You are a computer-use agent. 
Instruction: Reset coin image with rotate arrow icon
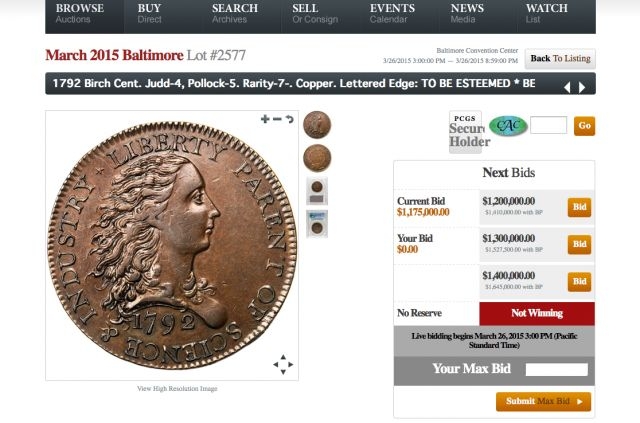289,119
